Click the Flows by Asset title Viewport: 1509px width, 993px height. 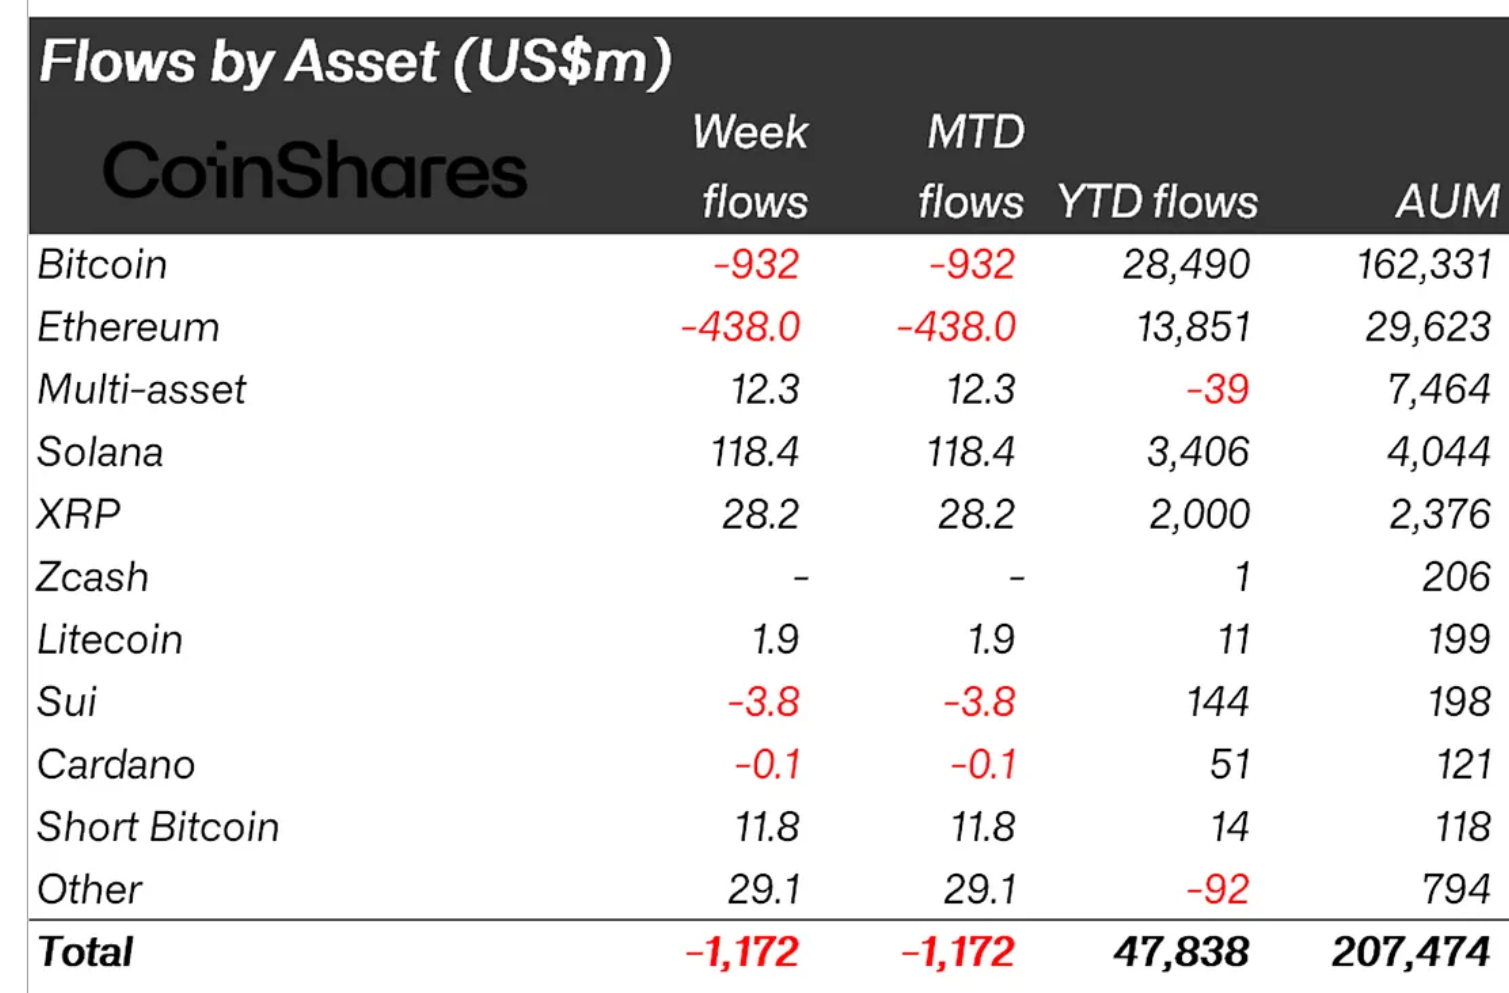355,62
